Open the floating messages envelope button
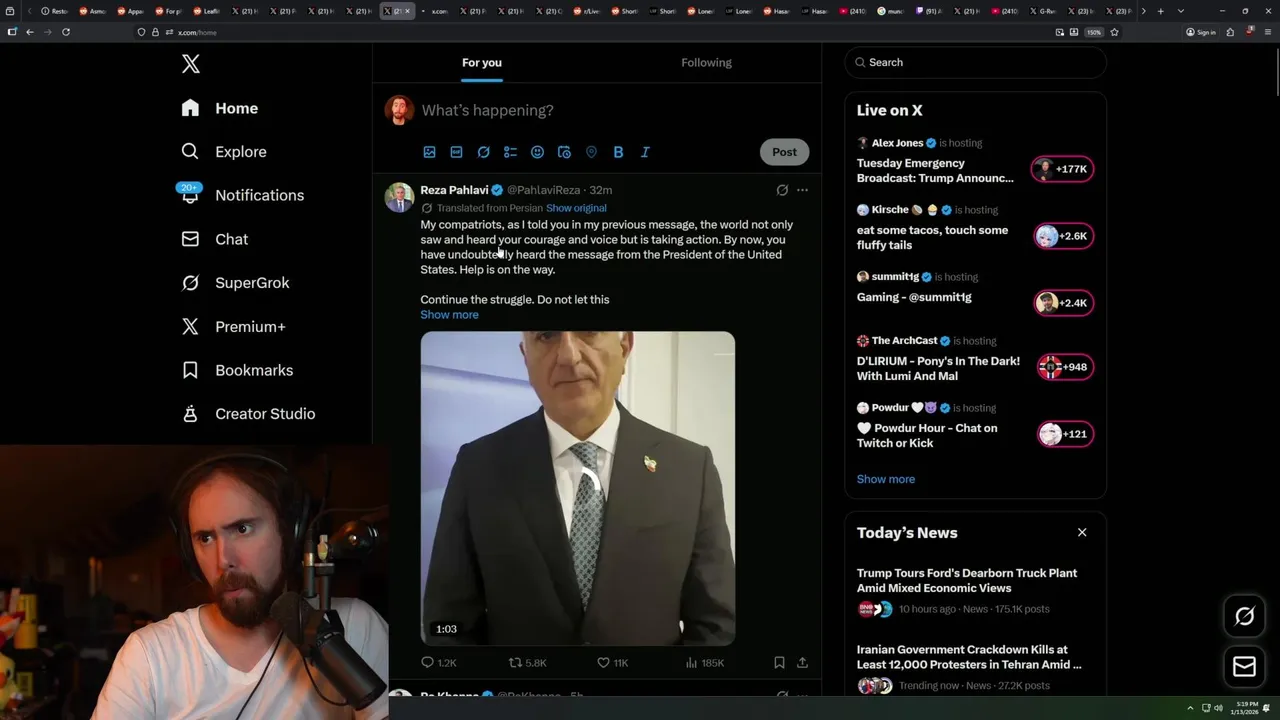Screen dimensions: 1280x720 tap(1244, 667)
